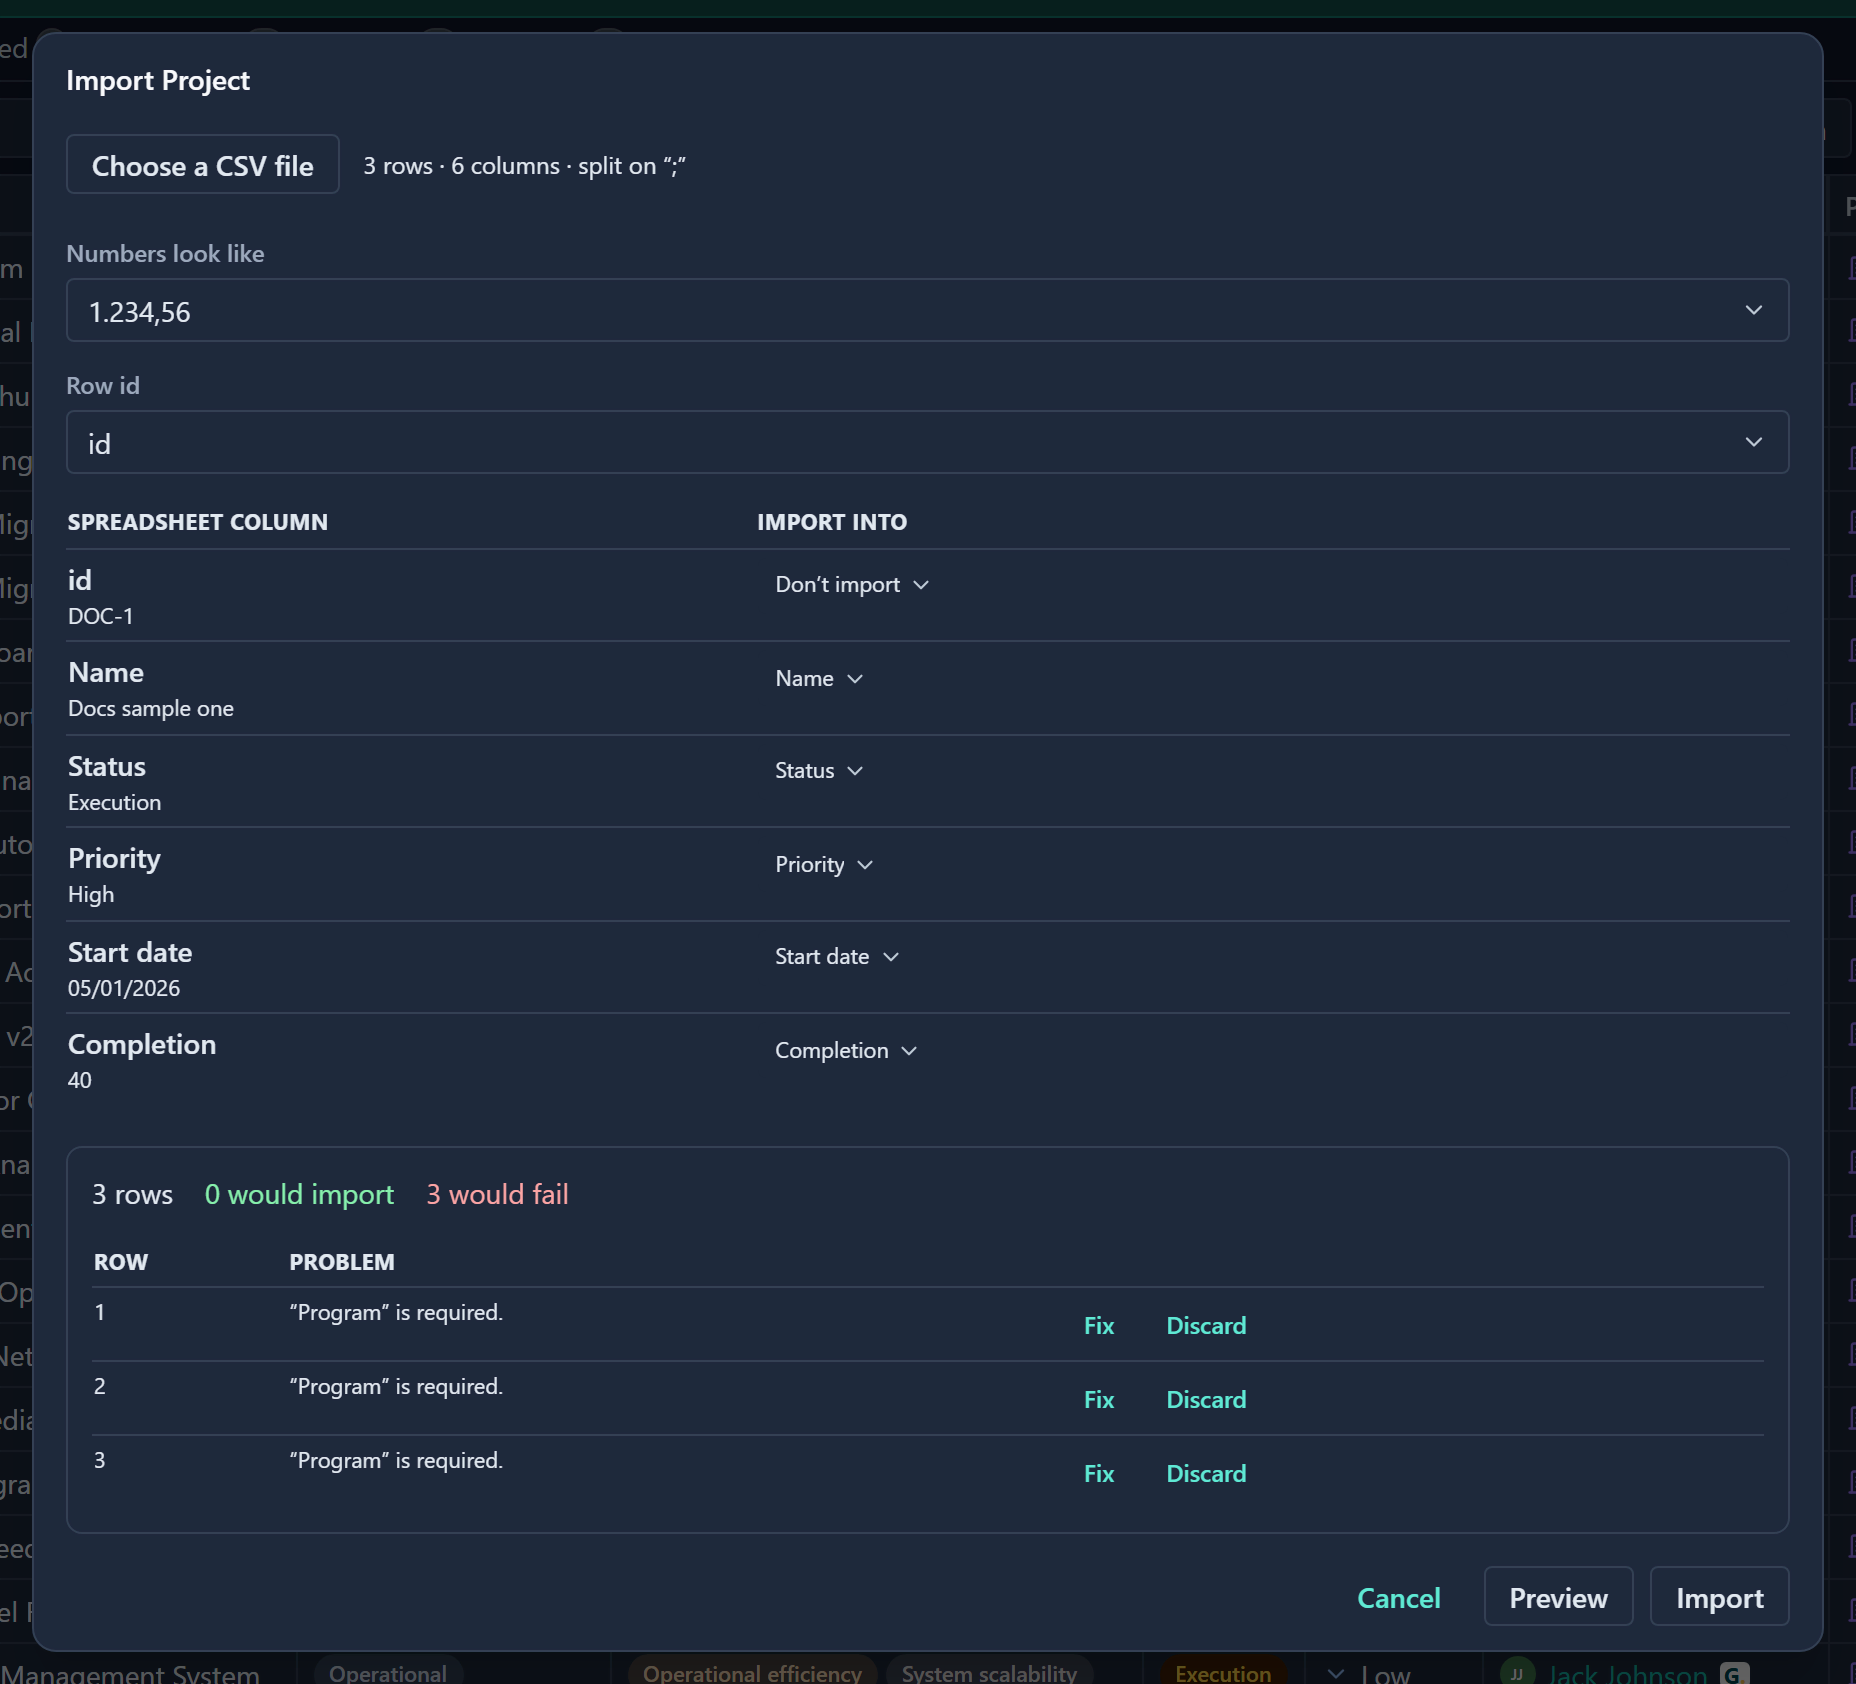
Task: Fix the problem in row 3
Action: (x=1099, y=1474)
